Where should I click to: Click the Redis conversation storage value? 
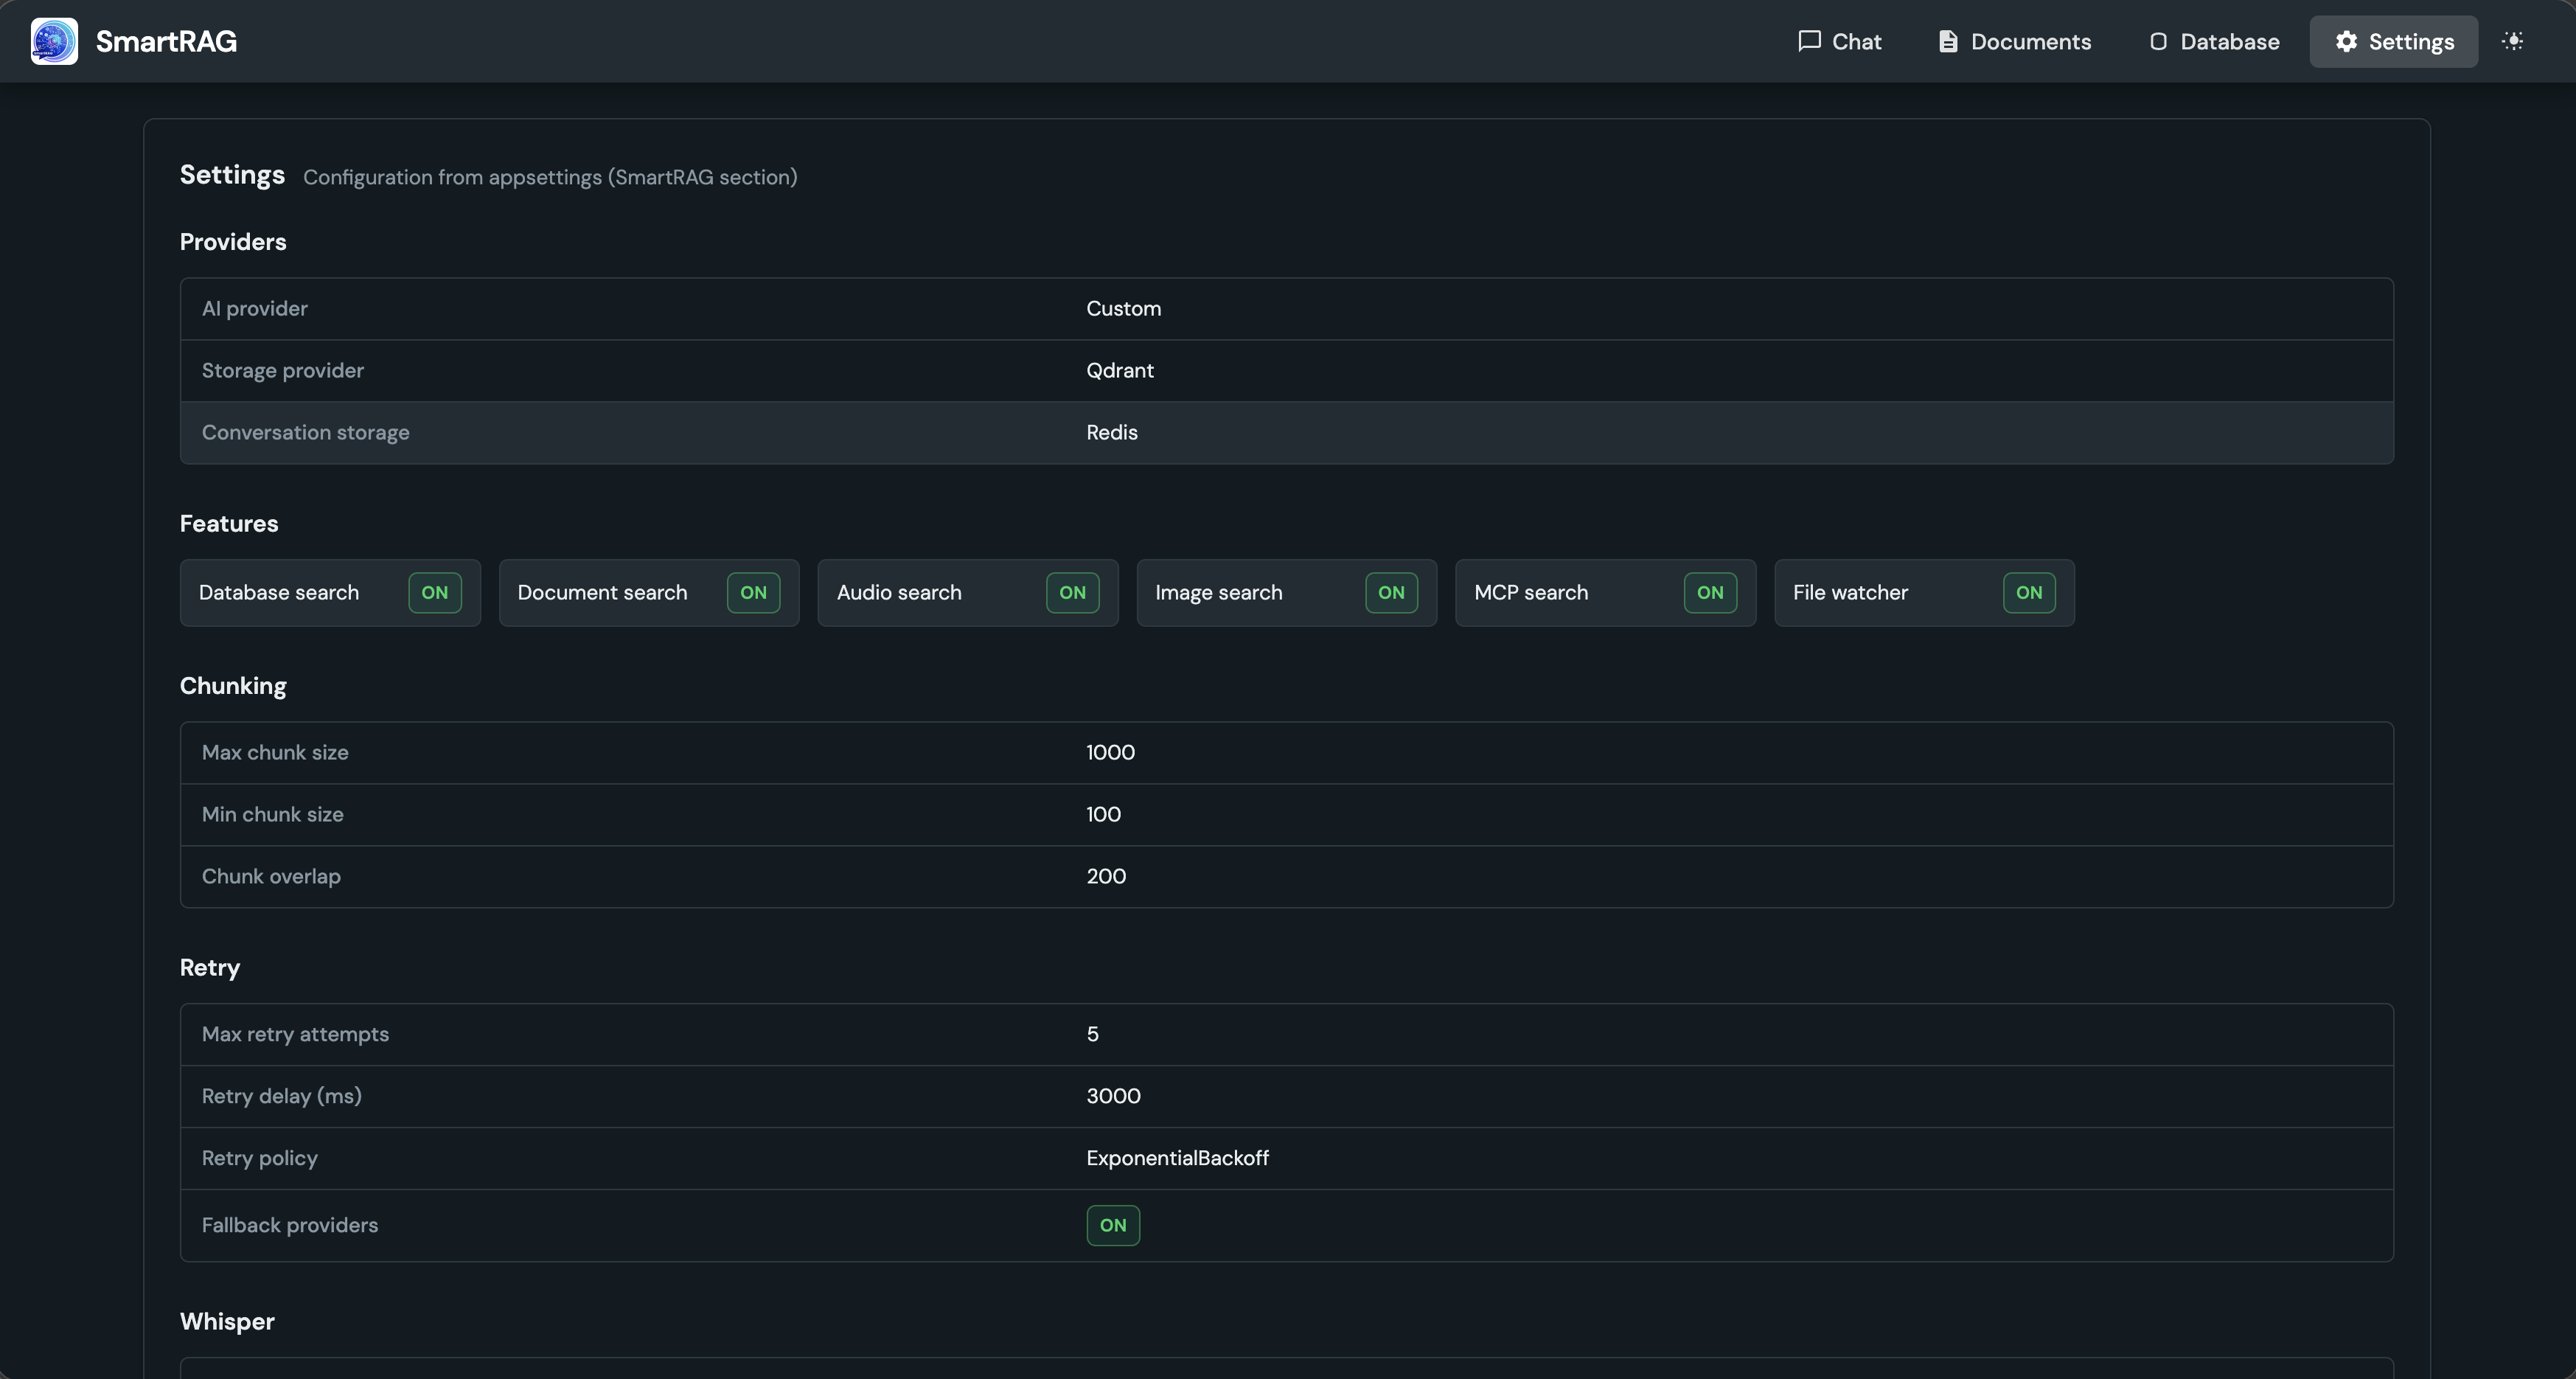1112,433
